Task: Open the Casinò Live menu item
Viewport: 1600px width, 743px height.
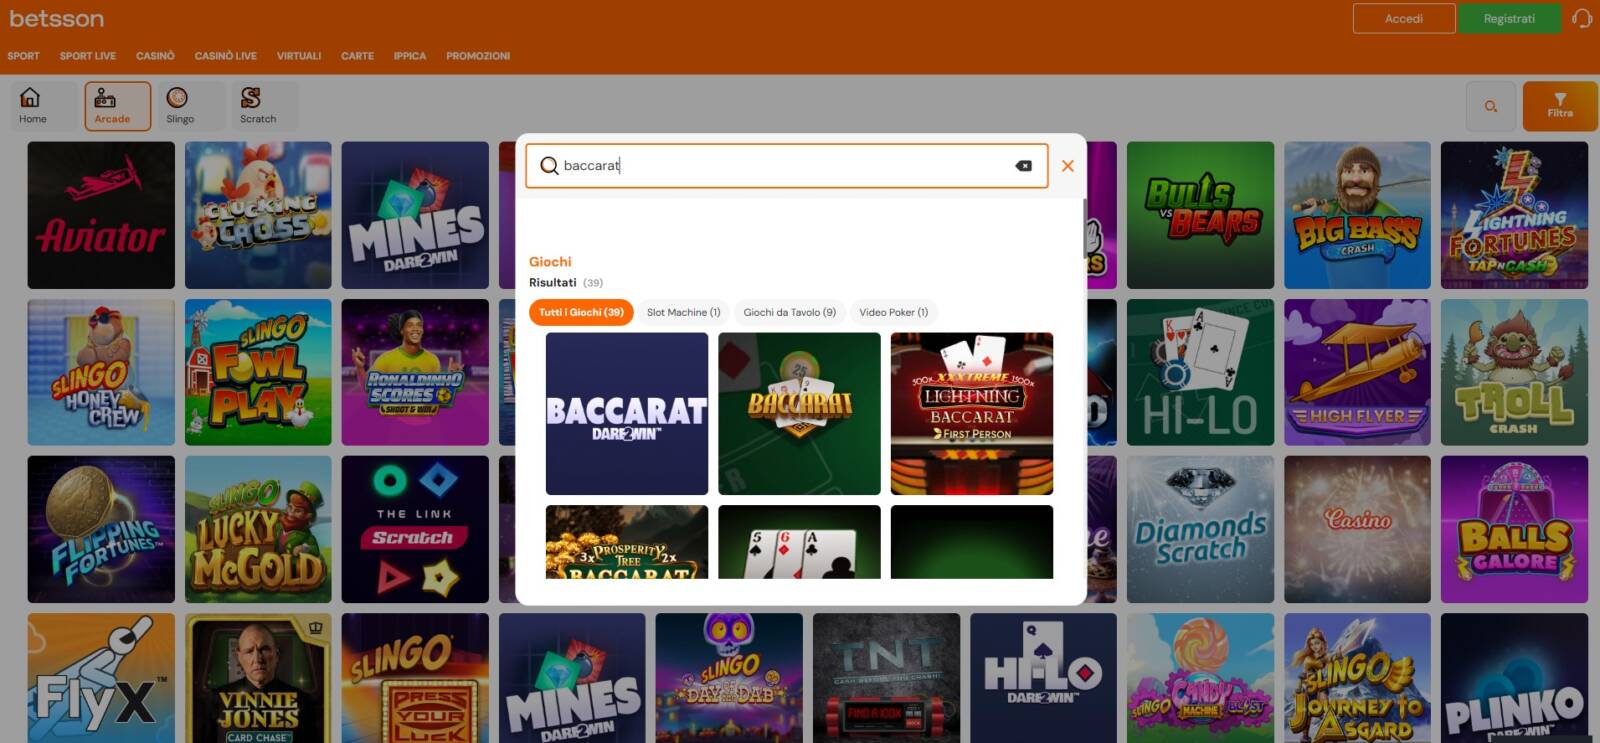Action: pos(225,56)
